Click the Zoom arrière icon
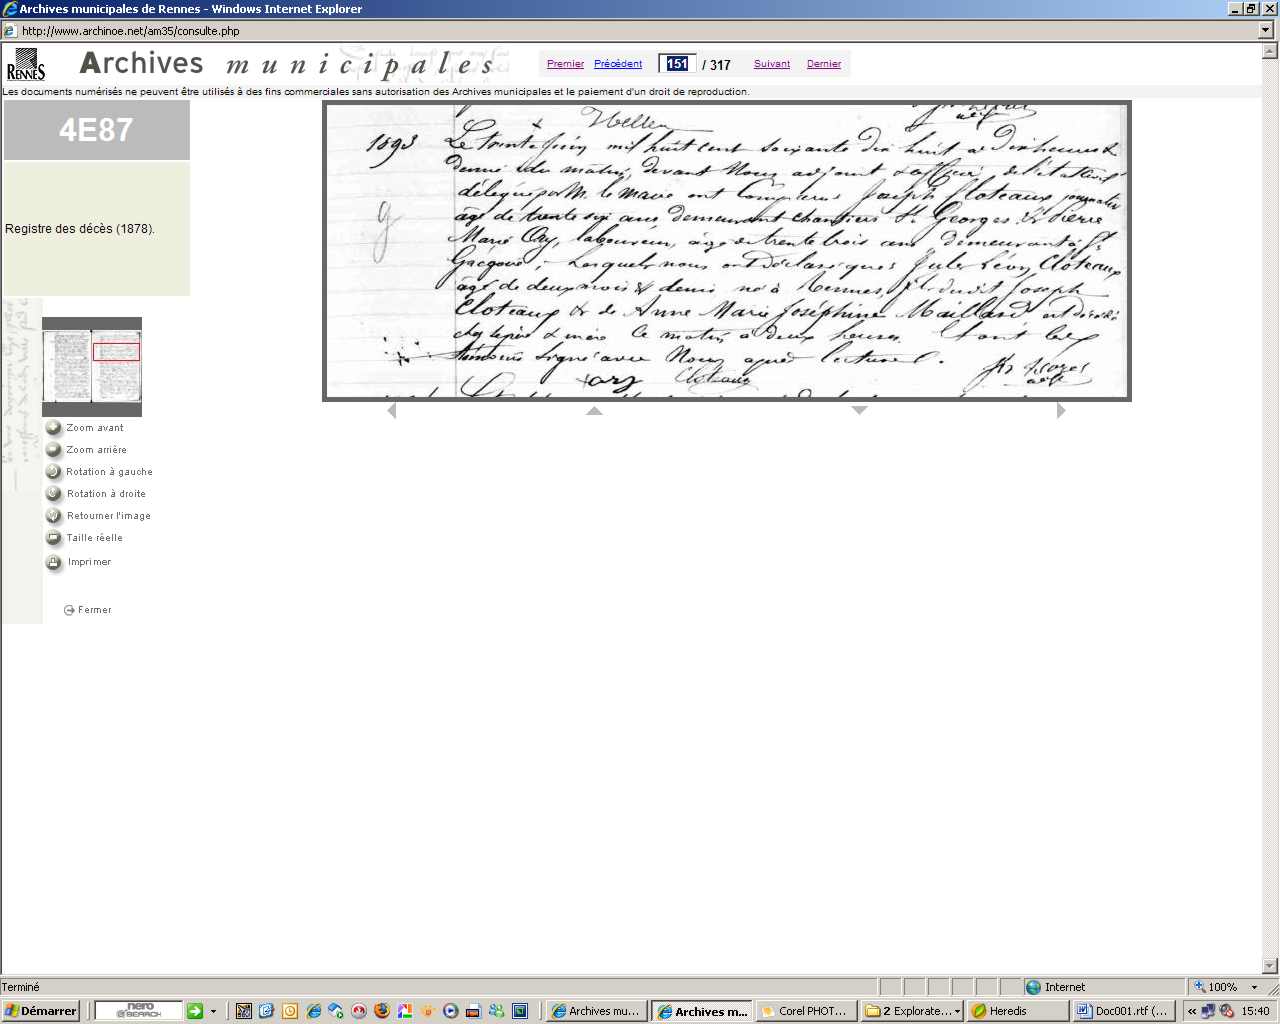The width and height of the screenshot is (1280, 1024). tap(54, 450)
